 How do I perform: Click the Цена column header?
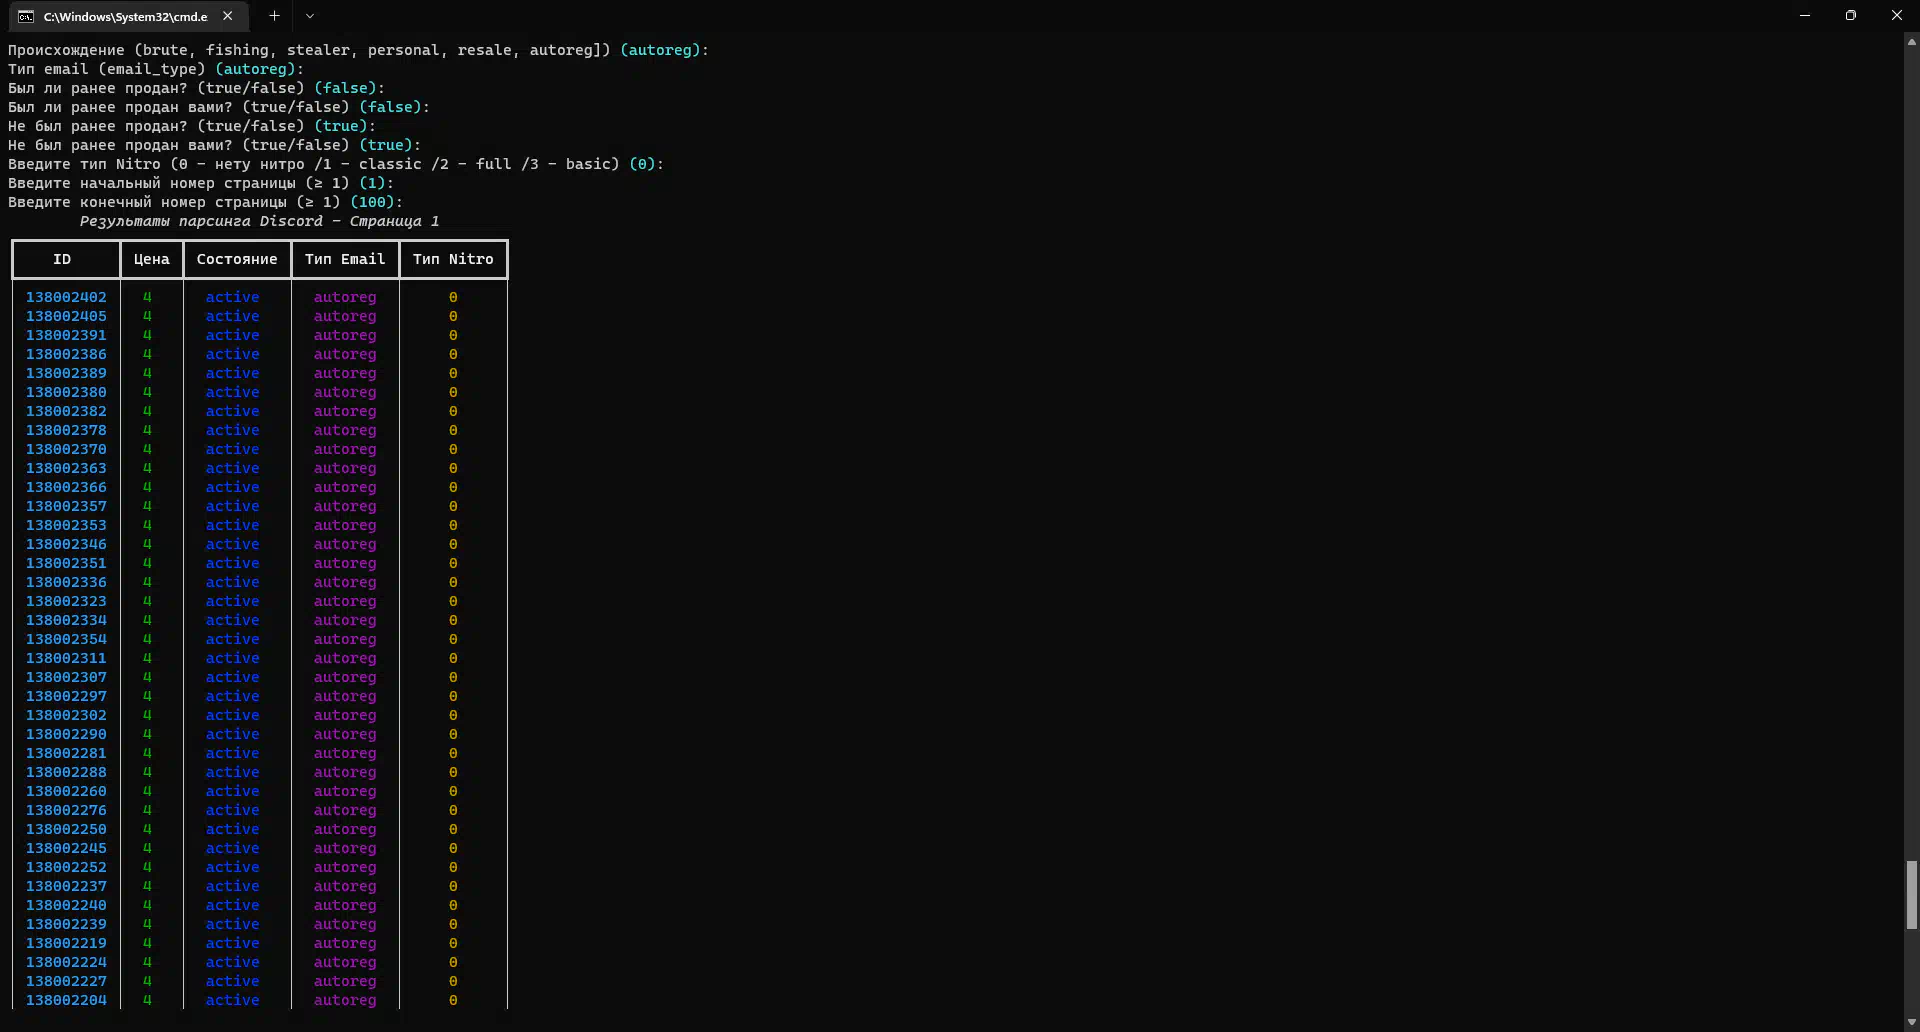(152, 259)
